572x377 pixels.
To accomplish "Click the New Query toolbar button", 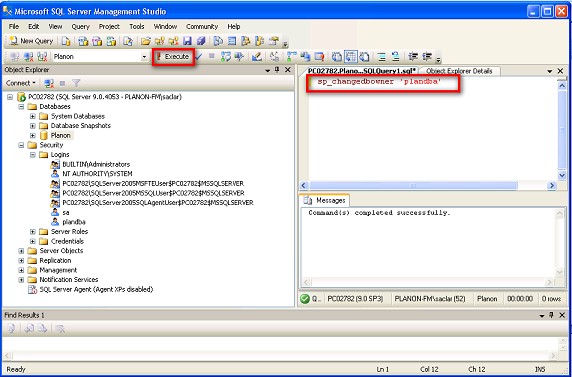I will click(x=31, y=41).
